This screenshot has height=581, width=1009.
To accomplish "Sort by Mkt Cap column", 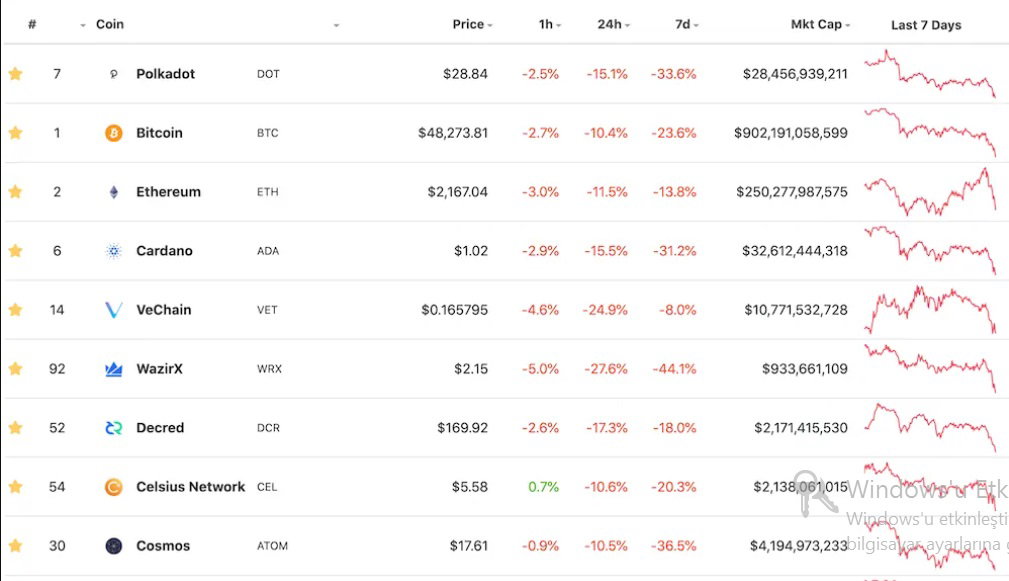I will [820, 24].
